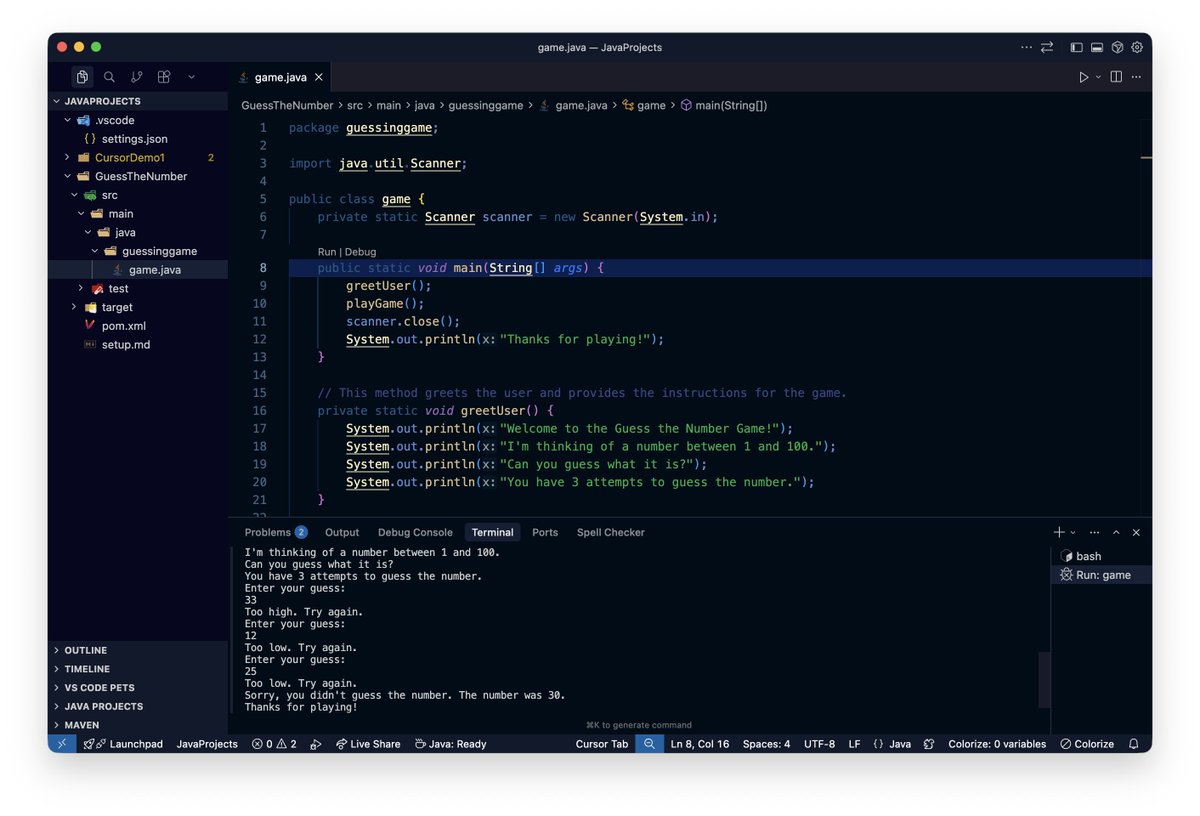Click Launchpad in status bar

point(123,744)
